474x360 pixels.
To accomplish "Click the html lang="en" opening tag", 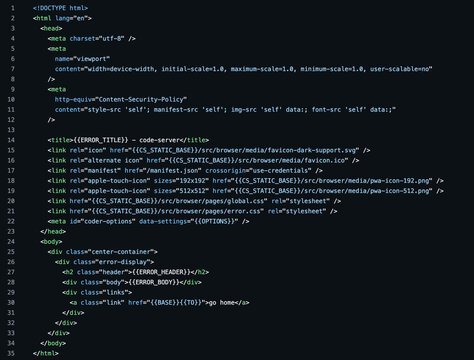I will coord(62,18).
